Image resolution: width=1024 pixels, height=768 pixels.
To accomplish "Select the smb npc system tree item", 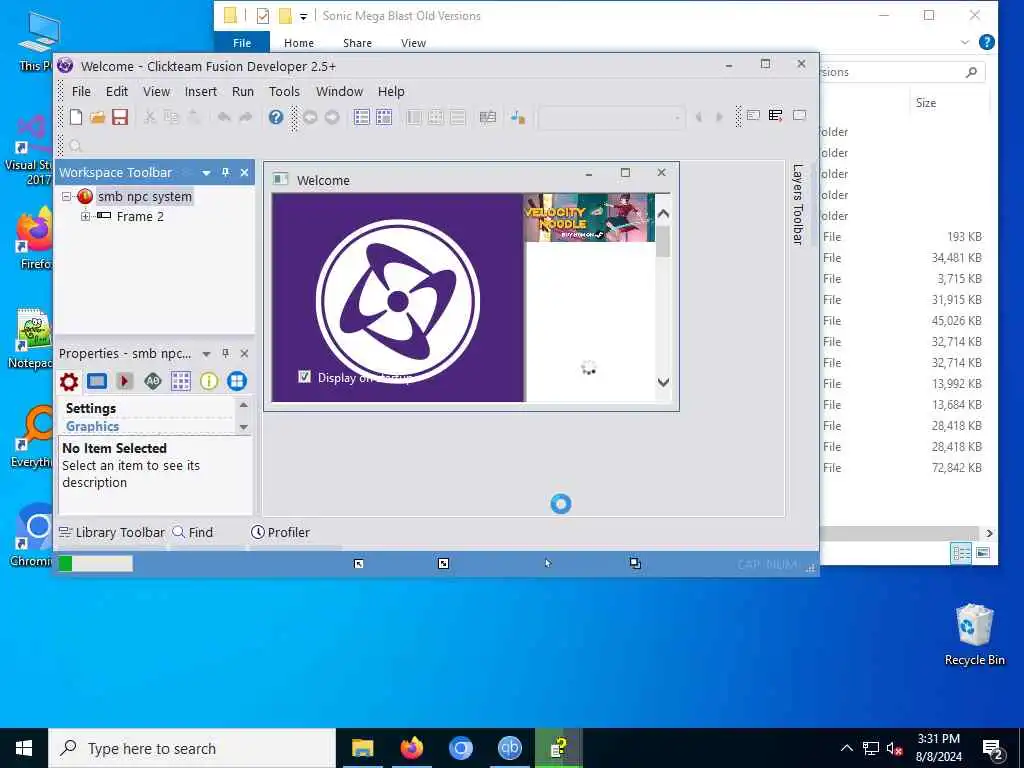I will click(x=144, y=197).
